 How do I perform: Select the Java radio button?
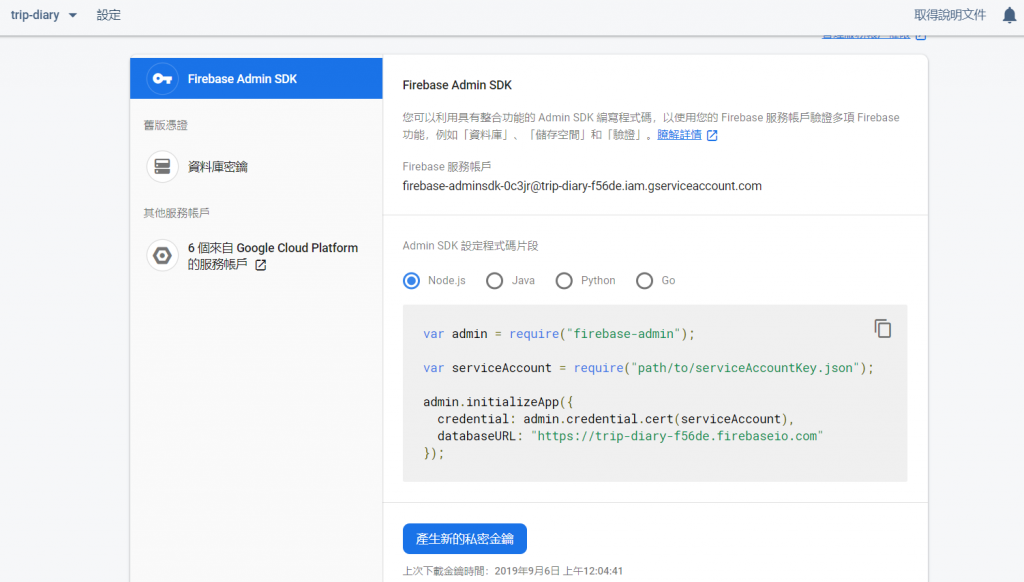pos(494,281)
